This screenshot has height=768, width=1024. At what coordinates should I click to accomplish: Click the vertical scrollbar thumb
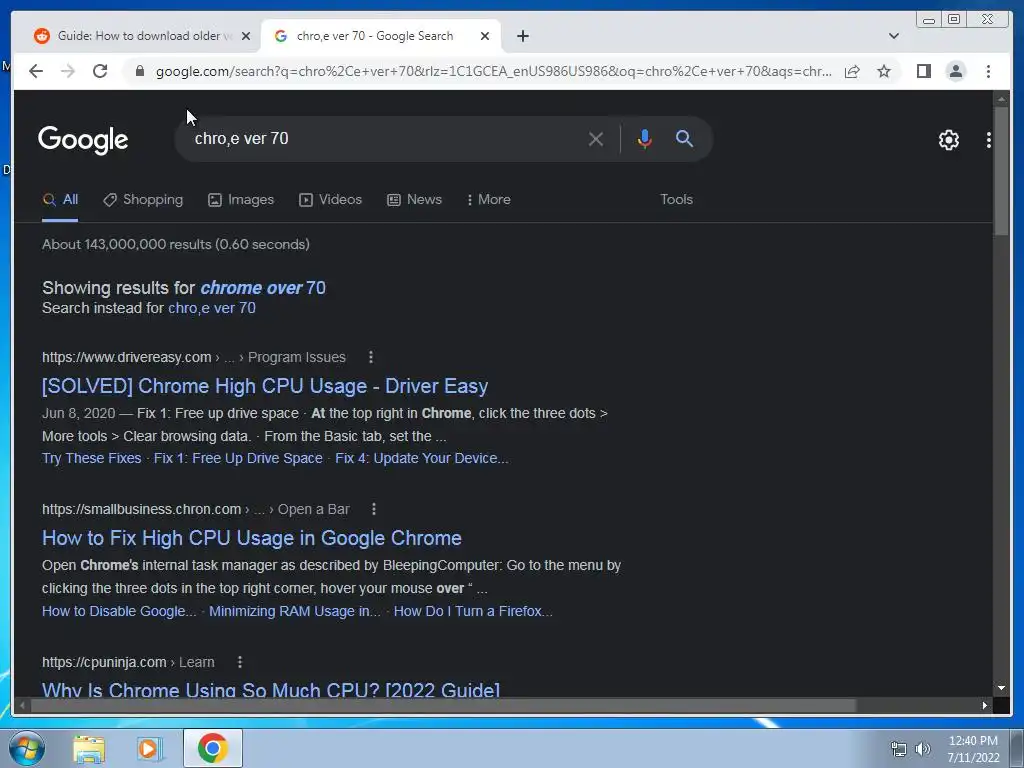click(x=1001, y=171)
